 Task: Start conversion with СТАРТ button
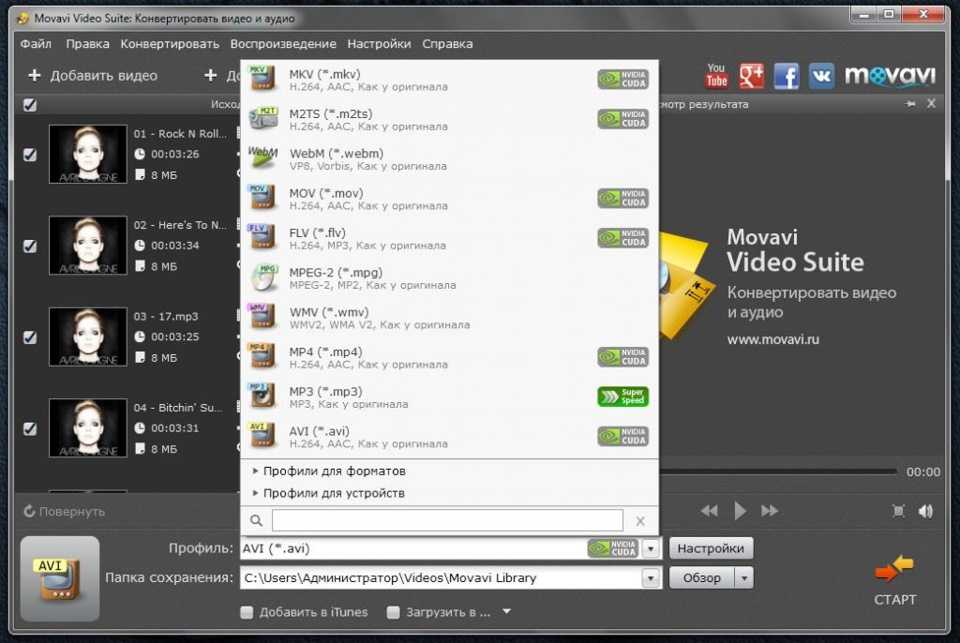tap(894, 581)
